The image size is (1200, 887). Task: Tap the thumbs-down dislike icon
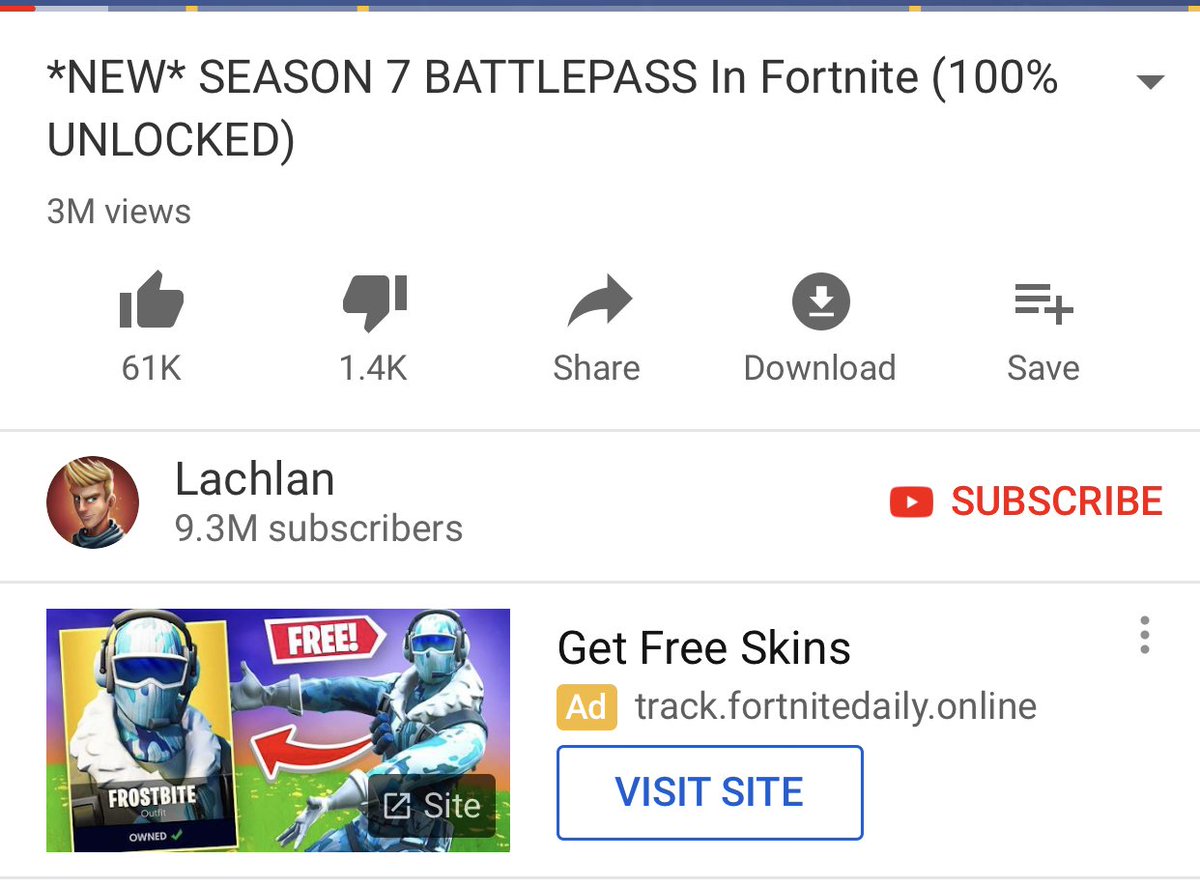coord(374,302)
